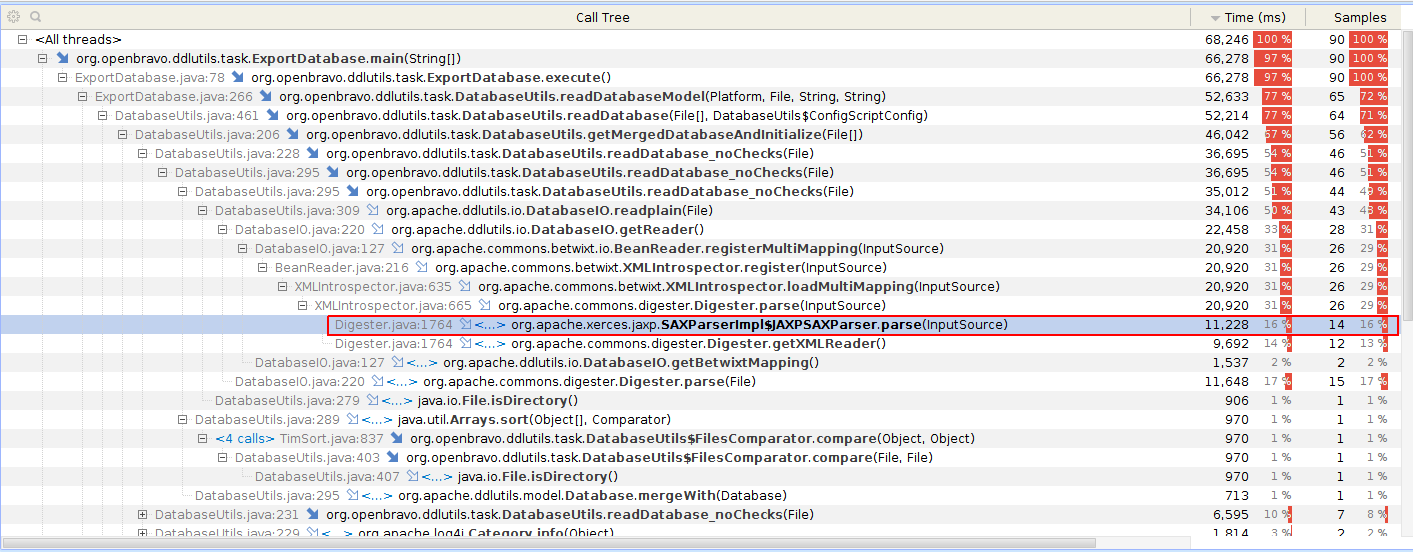Select the Digester.getXMLReader() row

coord(698,344)
